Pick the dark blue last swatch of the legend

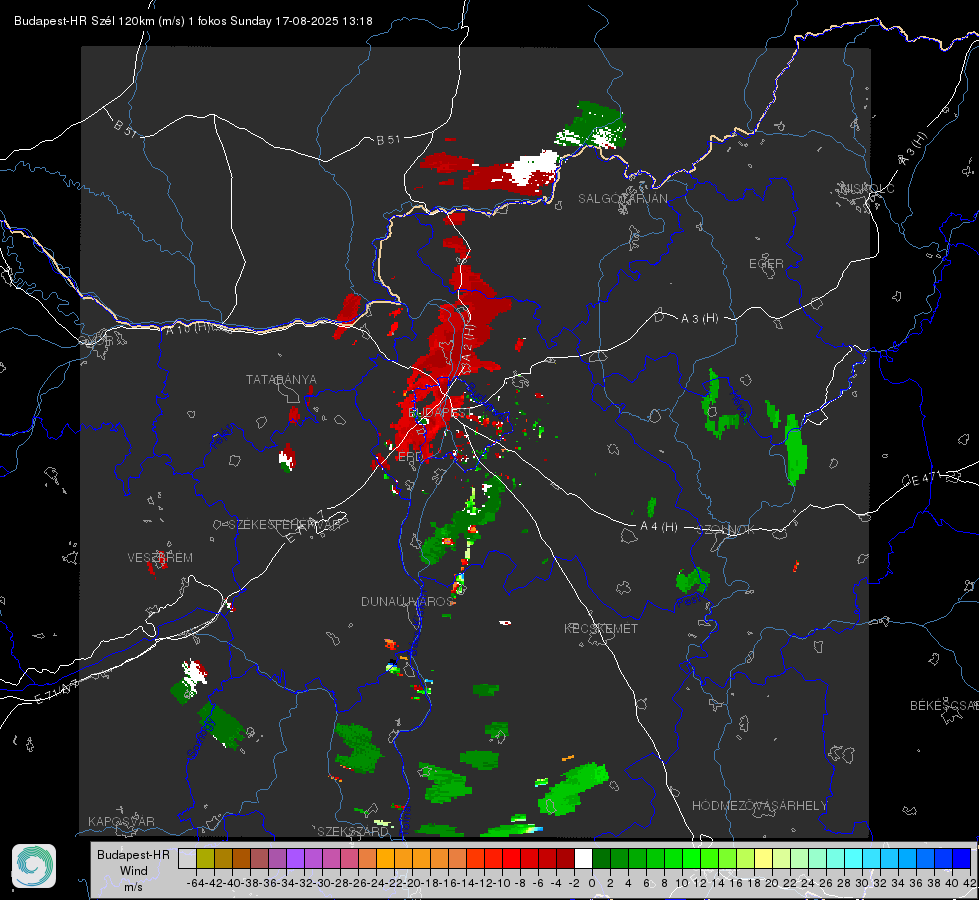962,859
